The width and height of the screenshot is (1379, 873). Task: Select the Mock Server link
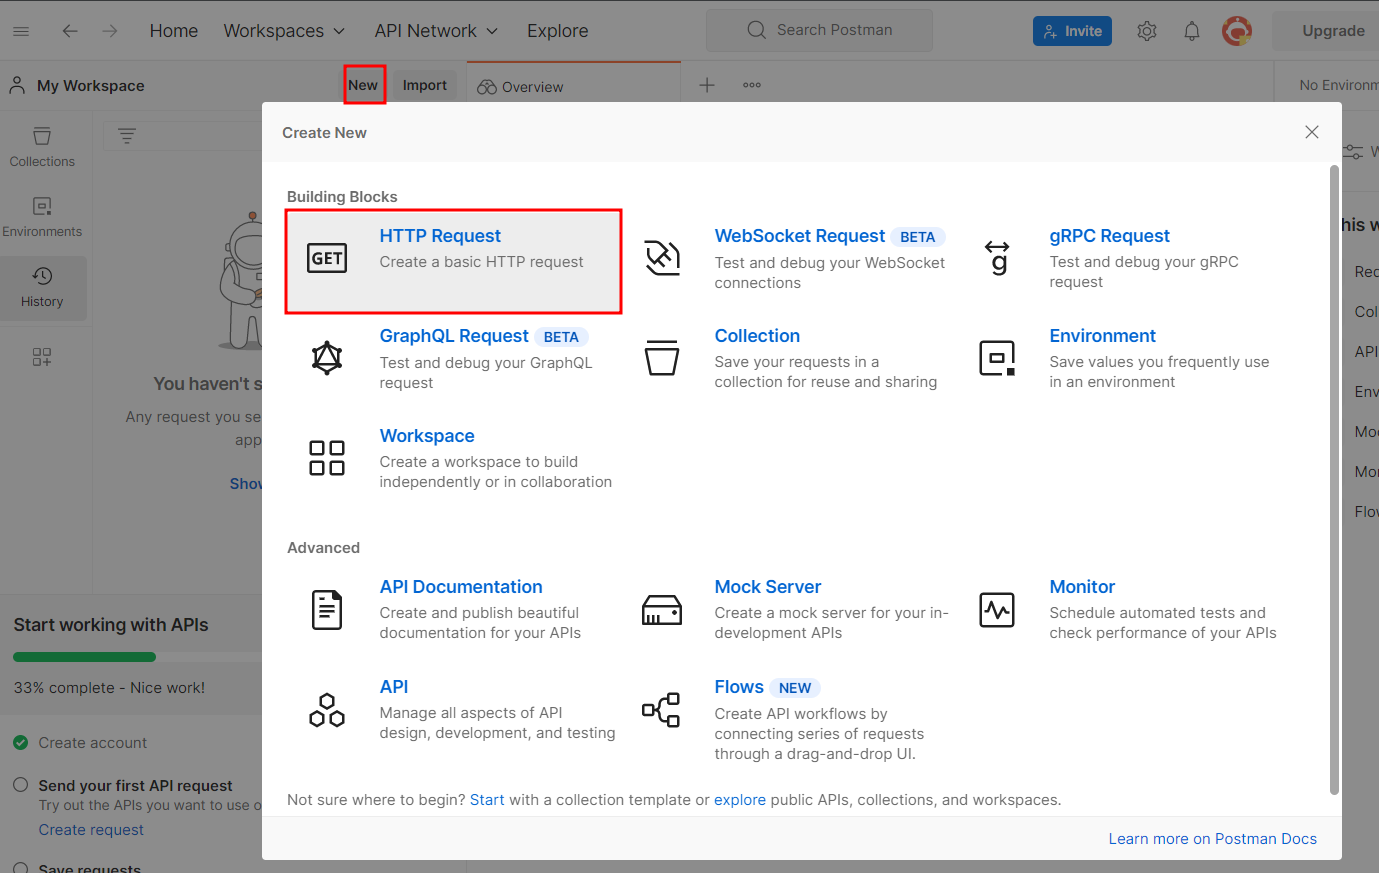tap(768, 587)
